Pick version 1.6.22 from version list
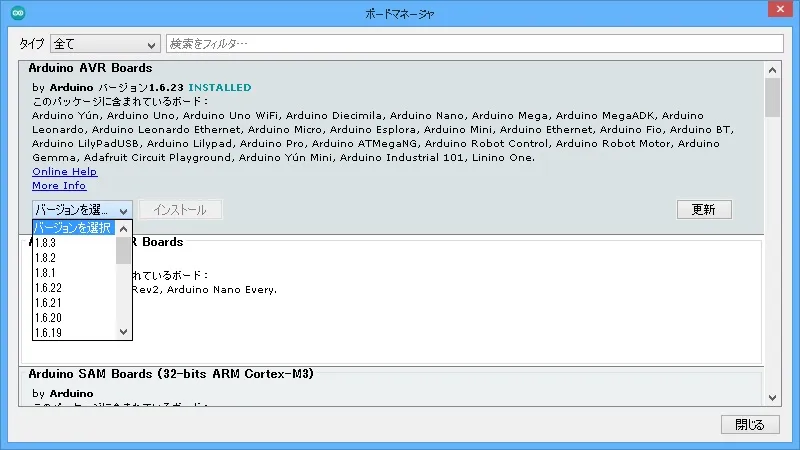 [48, 288]
